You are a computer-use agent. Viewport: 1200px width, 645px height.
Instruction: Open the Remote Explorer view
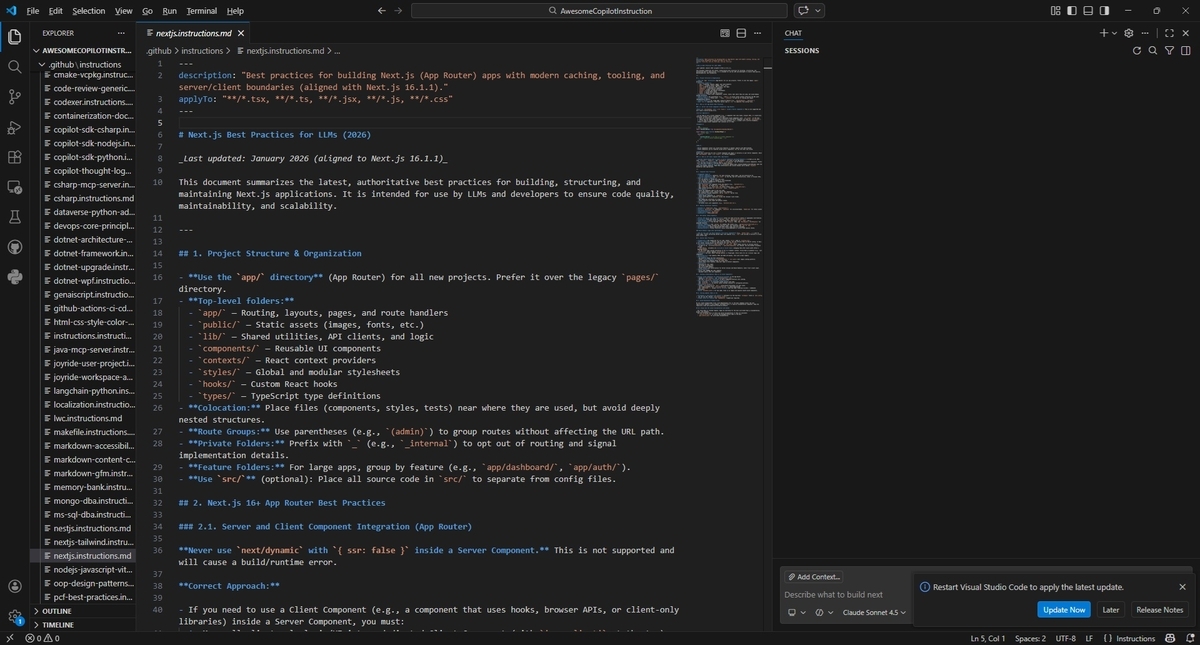point(14,187)
